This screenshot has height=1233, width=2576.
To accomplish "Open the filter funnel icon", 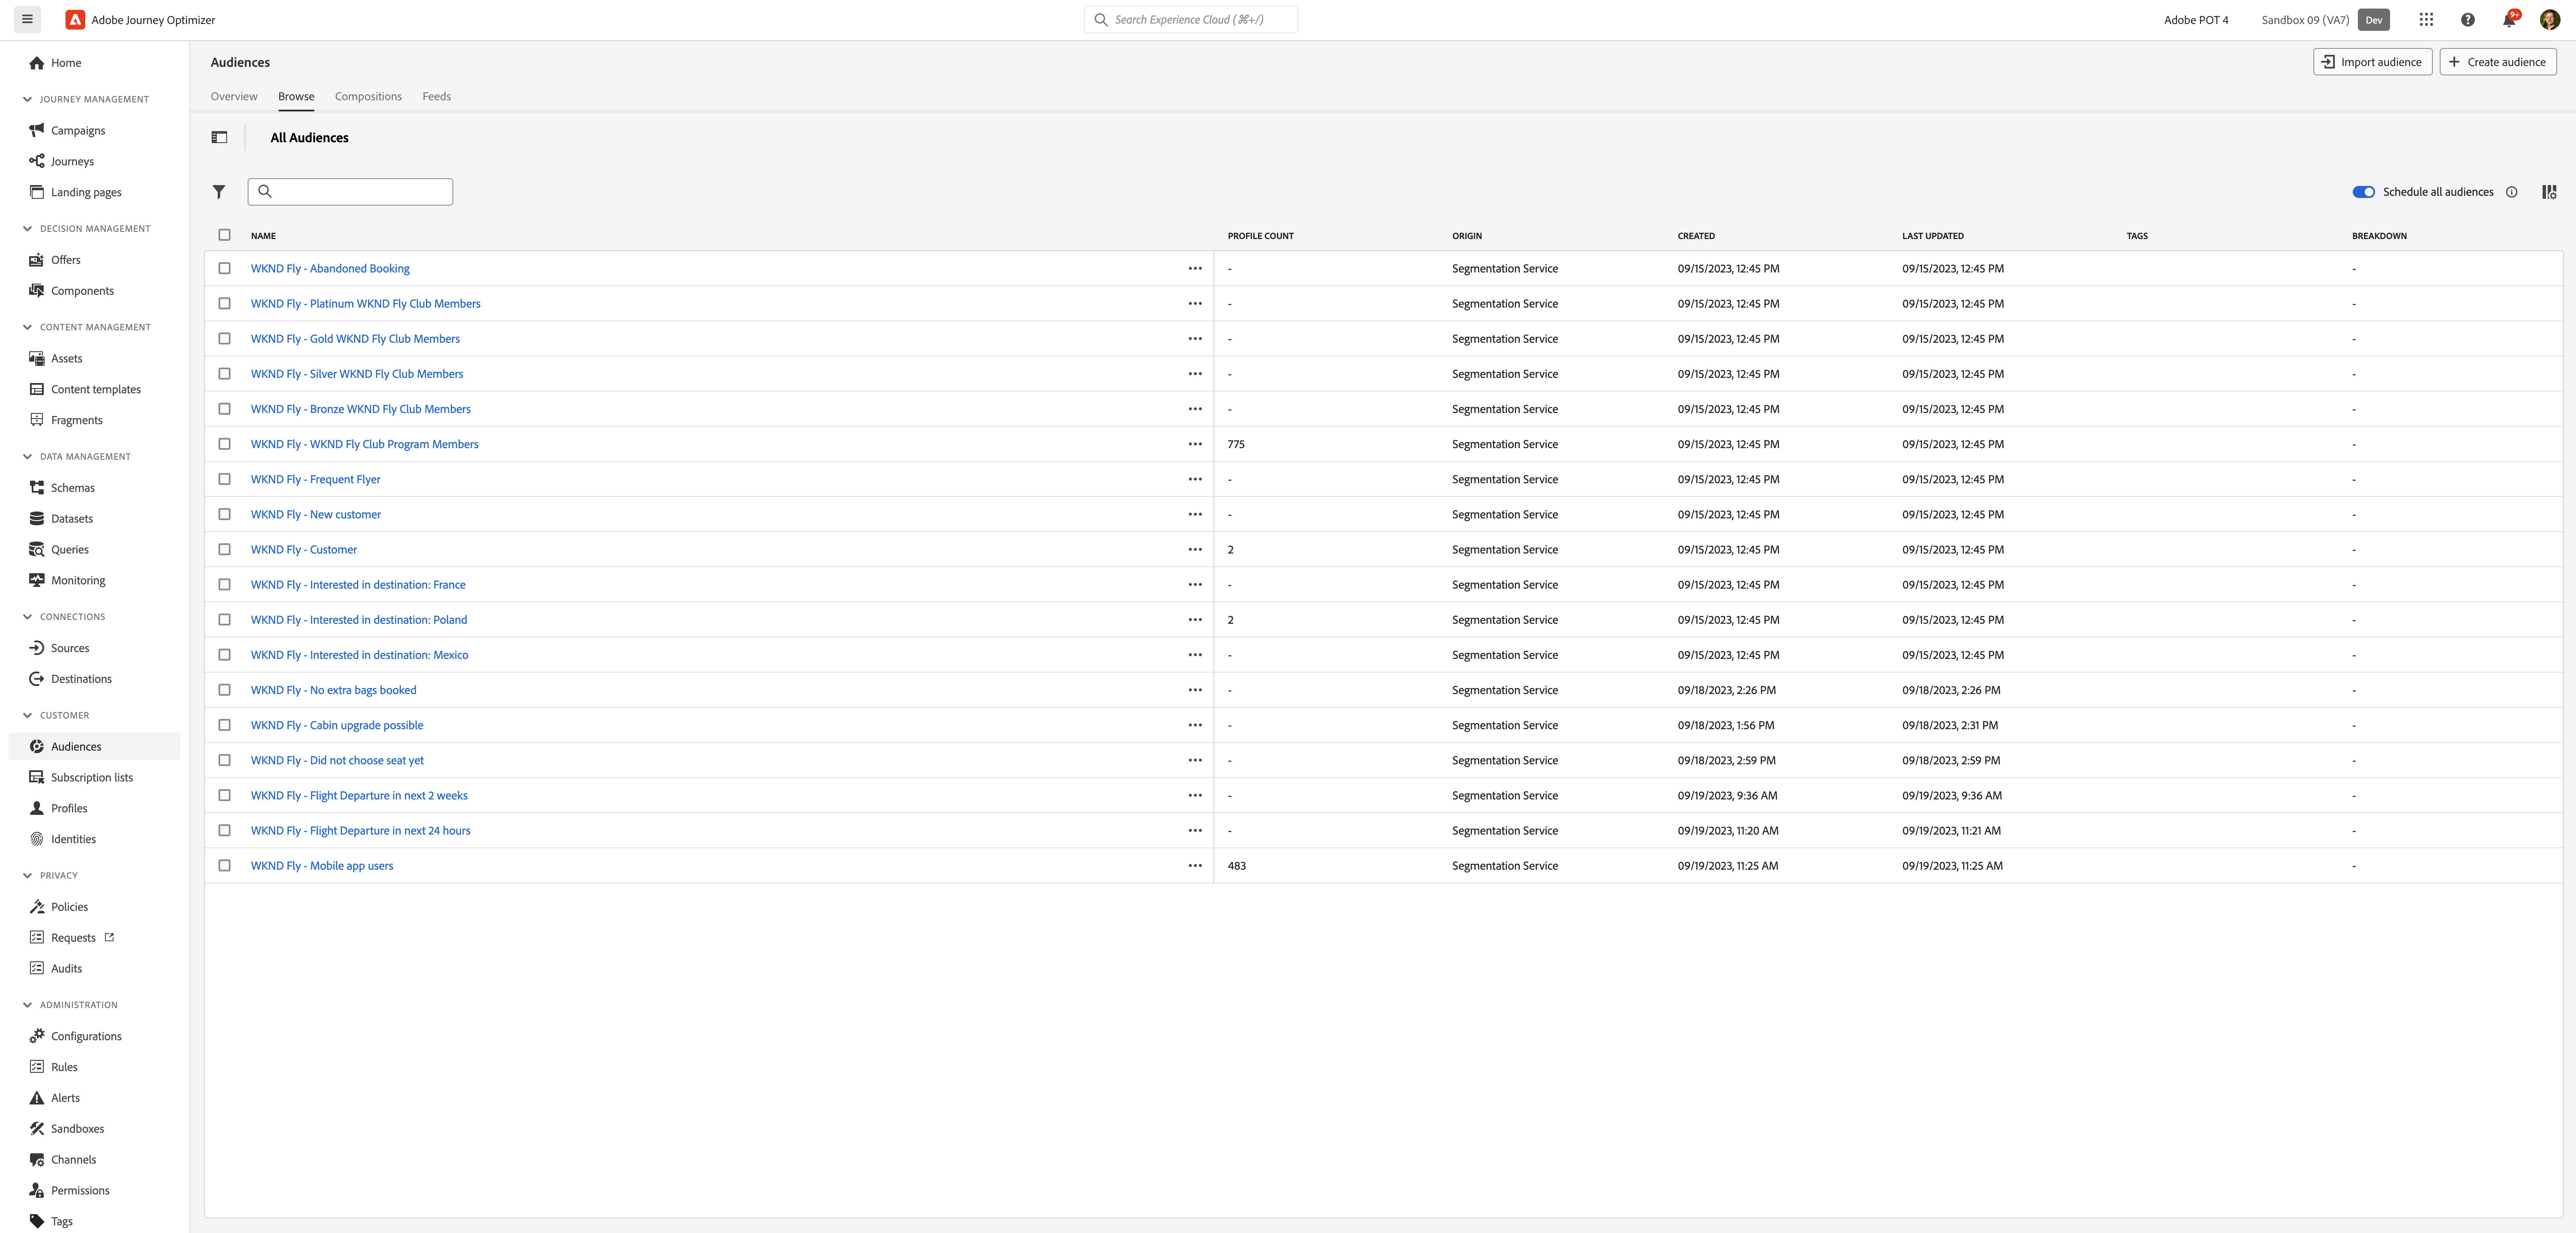I will [x=219, y=191].
